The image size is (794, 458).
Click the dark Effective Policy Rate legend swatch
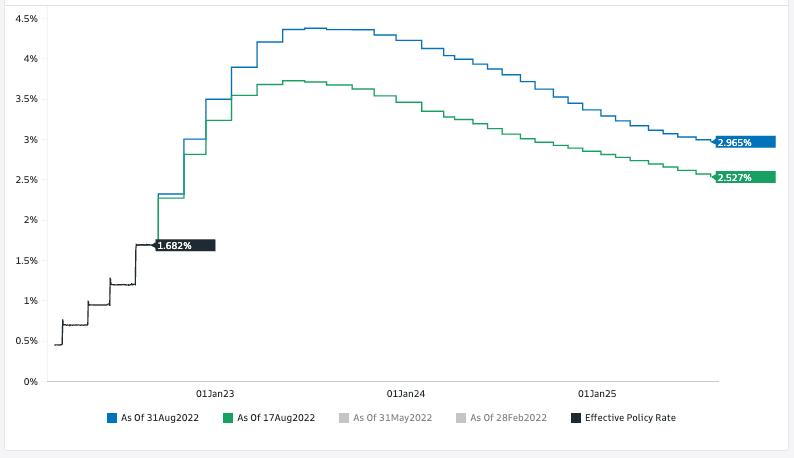(575, 417)
